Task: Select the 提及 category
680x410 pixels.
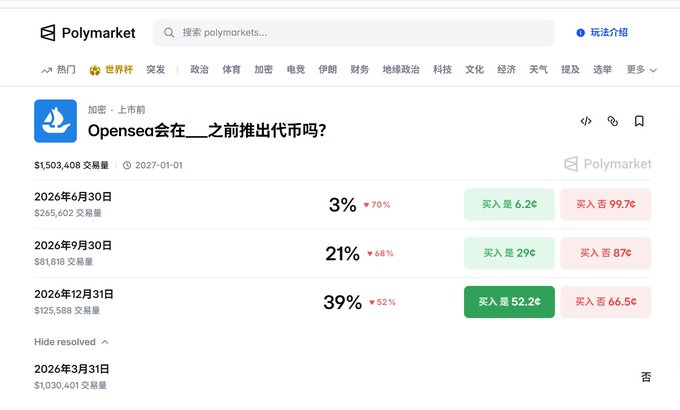Action: [x=570, y=69]
